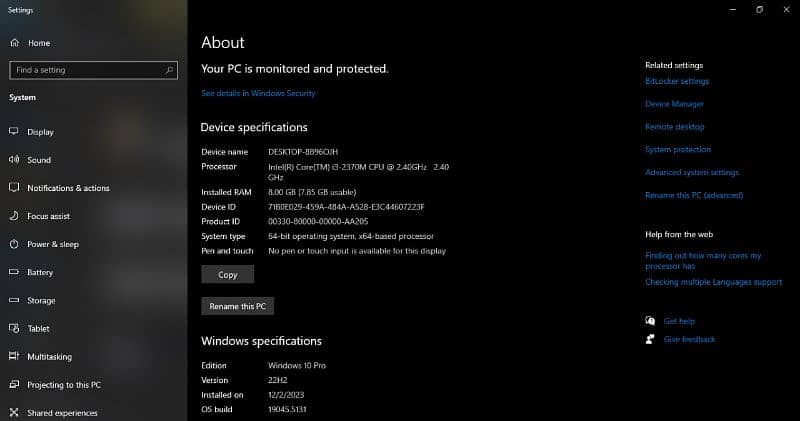Open Shared experiences settings
Viewport: 800px width, 421px height.
(x=62, y=413)
